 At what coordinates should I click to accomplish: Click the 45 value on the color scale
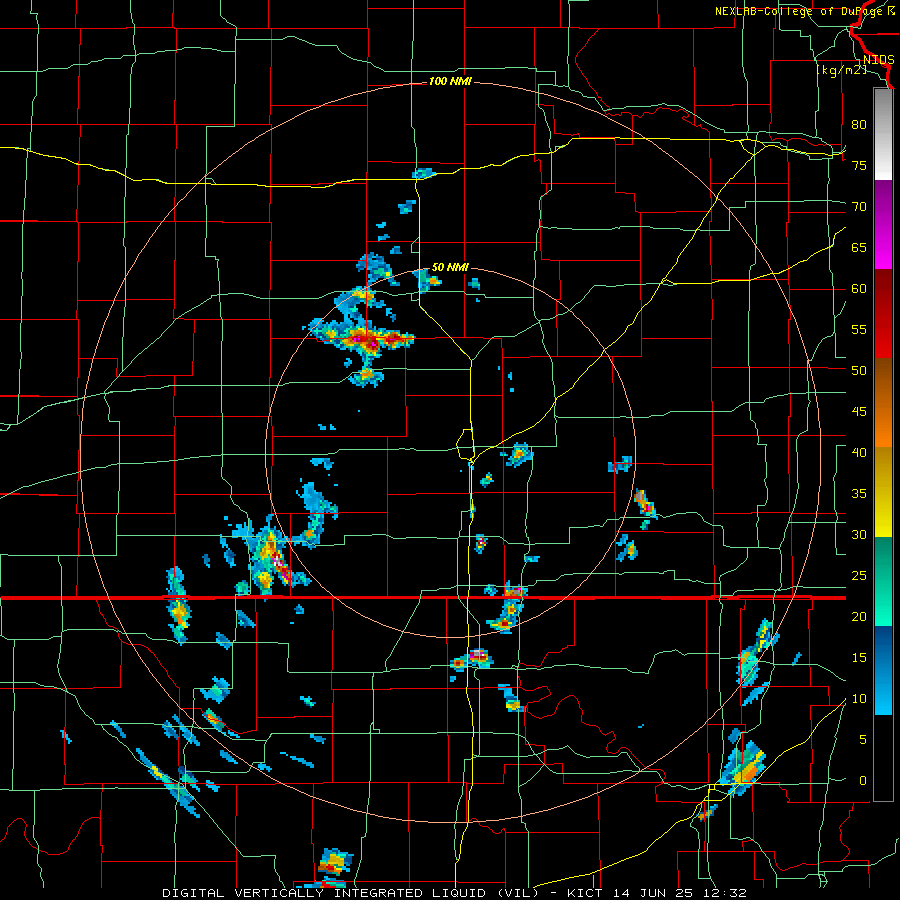pos(859,412)
